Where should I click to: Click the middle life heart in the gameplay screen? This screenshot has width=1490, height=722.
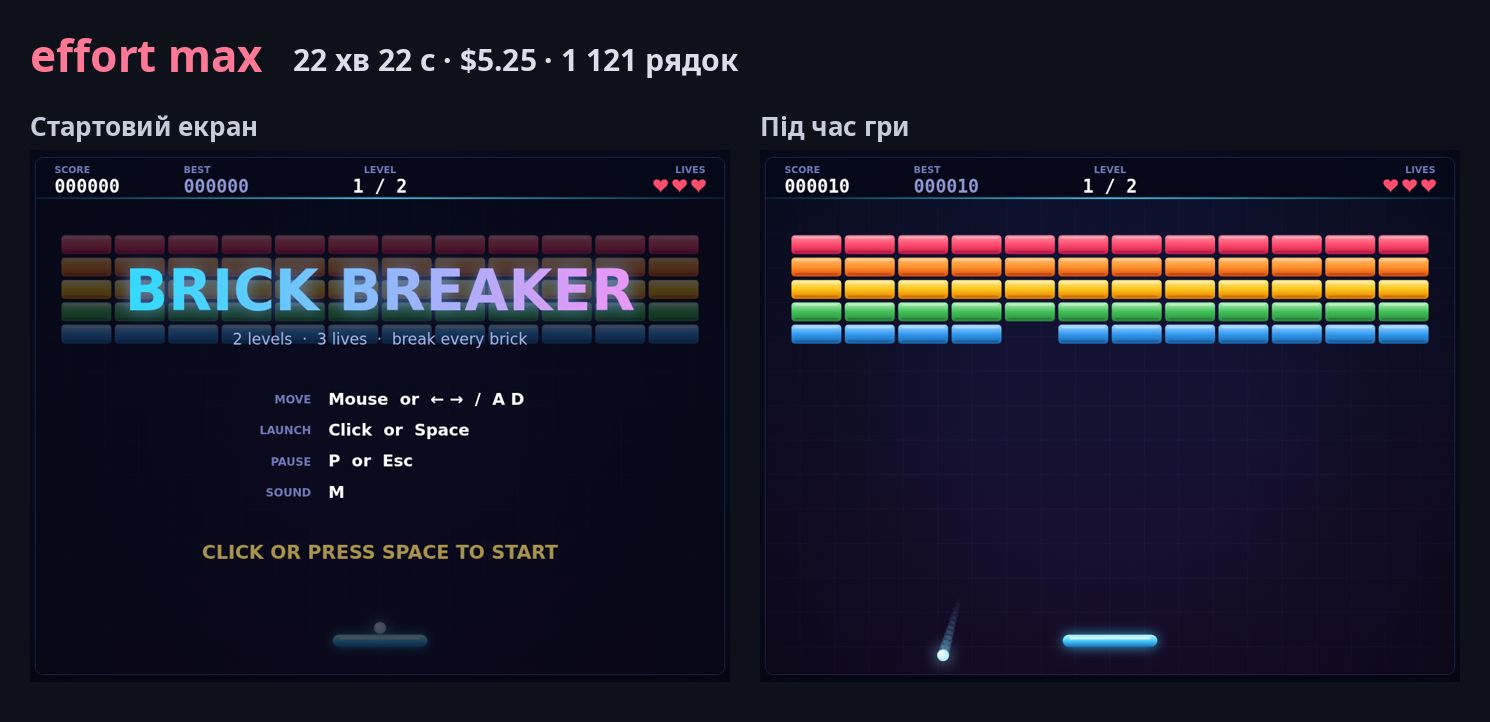[x=1410, y=185]
